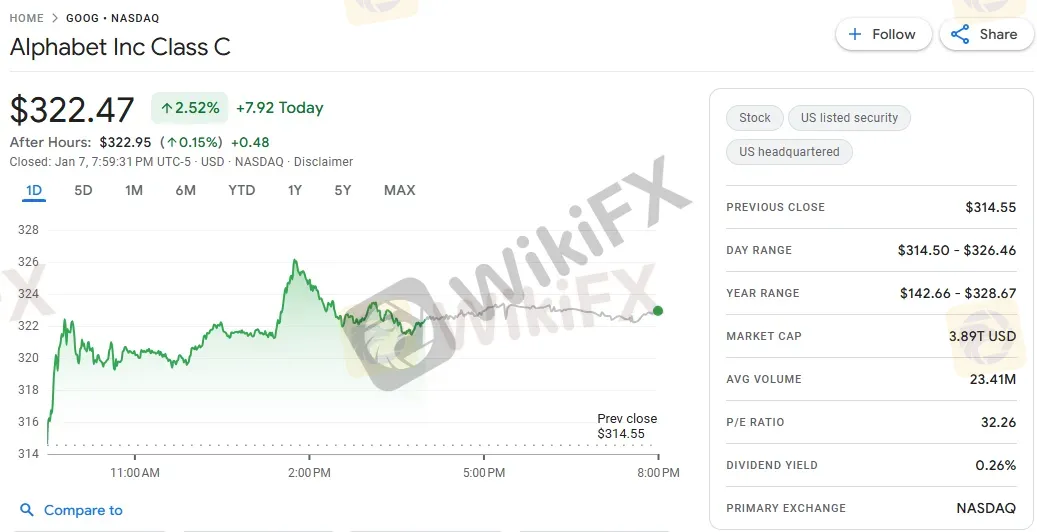
Task: Switch to the 5D chart tab
Action: [83, 190]
